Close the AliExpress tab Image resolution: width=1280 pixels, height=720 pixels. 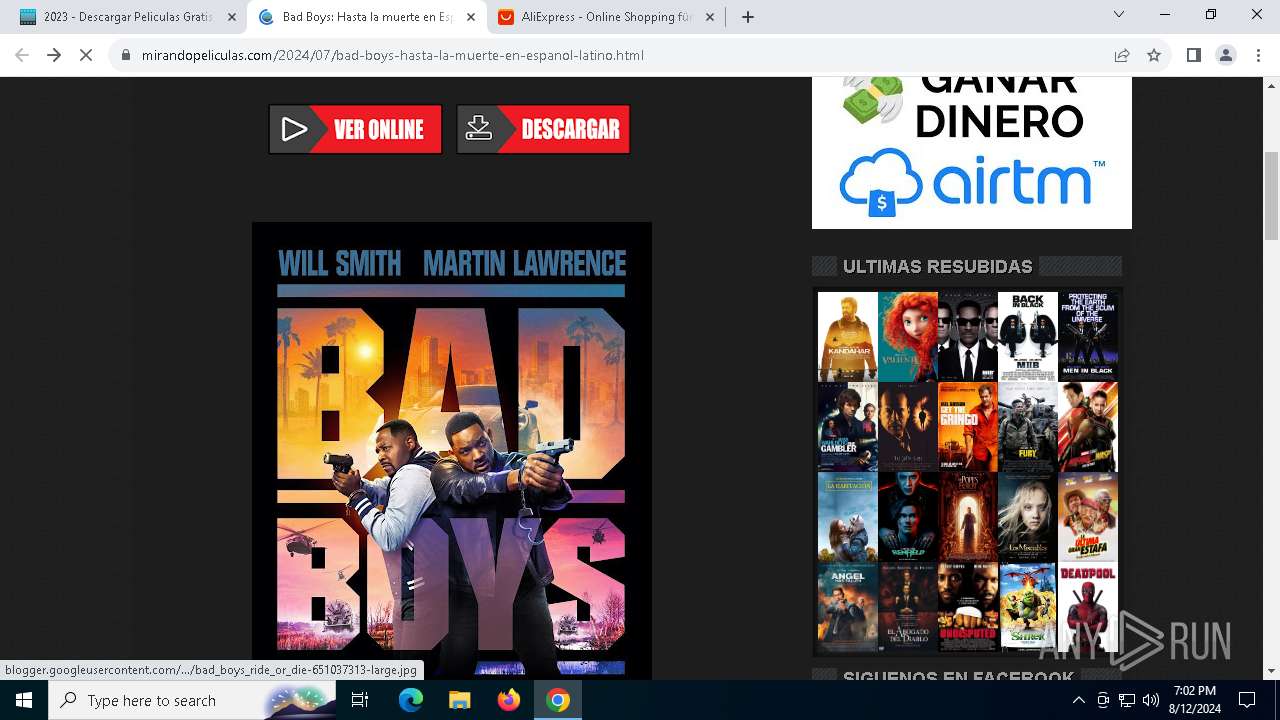tap(710, 17)
